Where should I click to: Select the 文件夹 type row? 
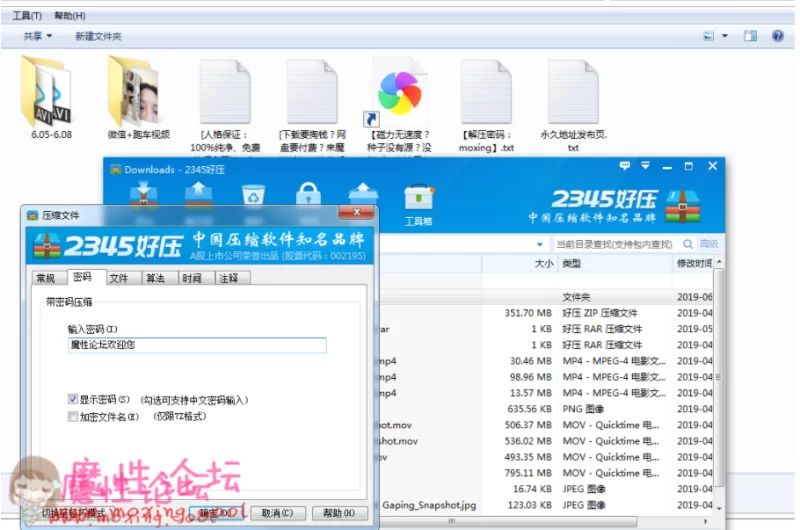pyautogui.click(x=546, y=297)
